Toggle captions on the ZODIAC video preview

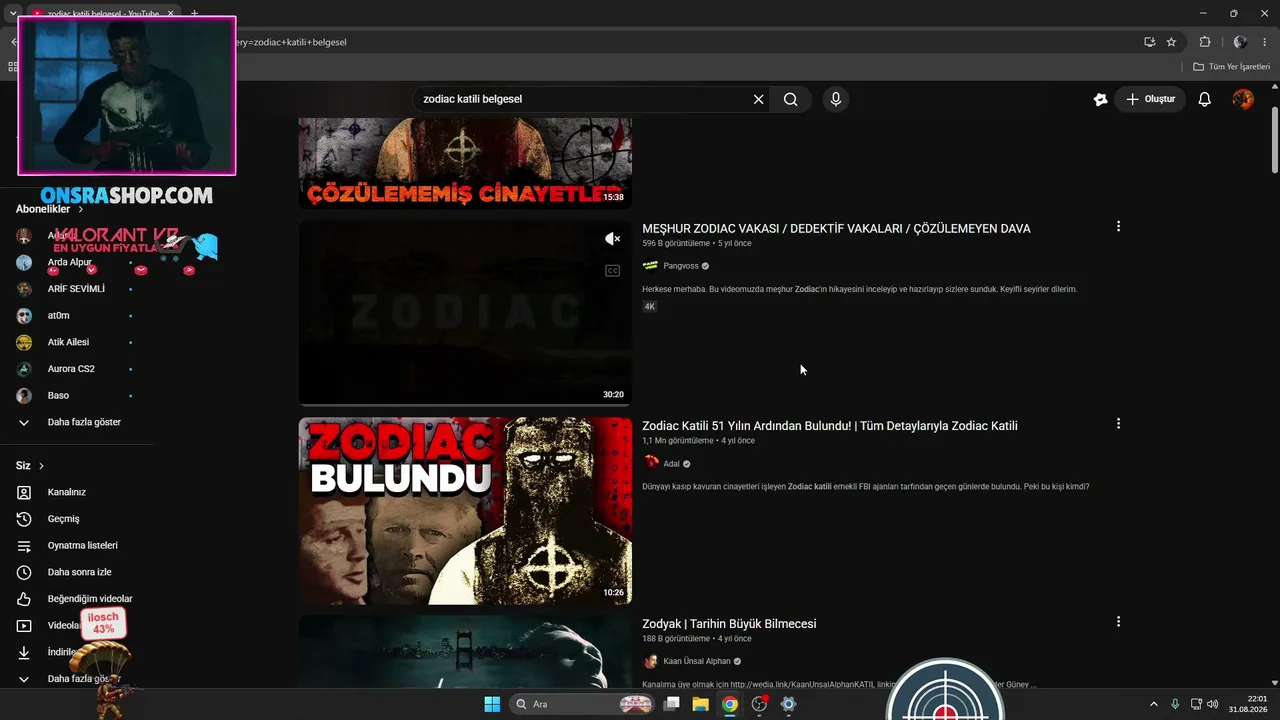pos(612,270)
